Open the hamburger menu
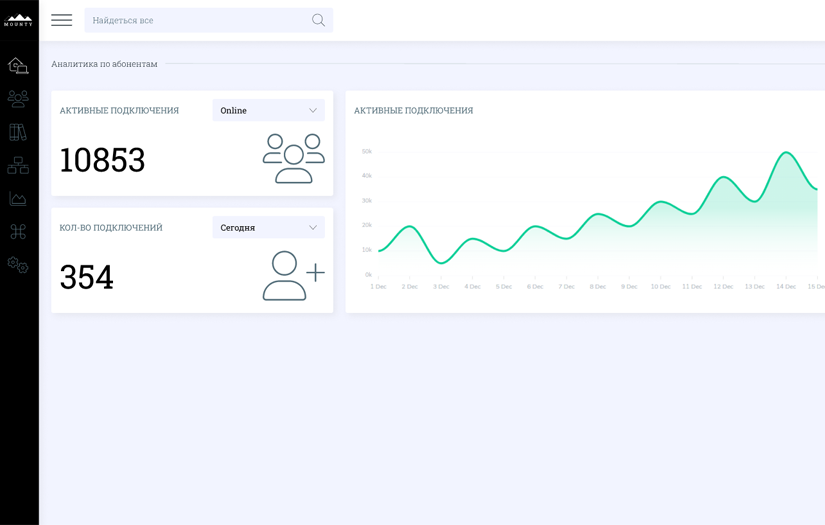This screenshot has width=825, height=525. (x=62, y=20)
